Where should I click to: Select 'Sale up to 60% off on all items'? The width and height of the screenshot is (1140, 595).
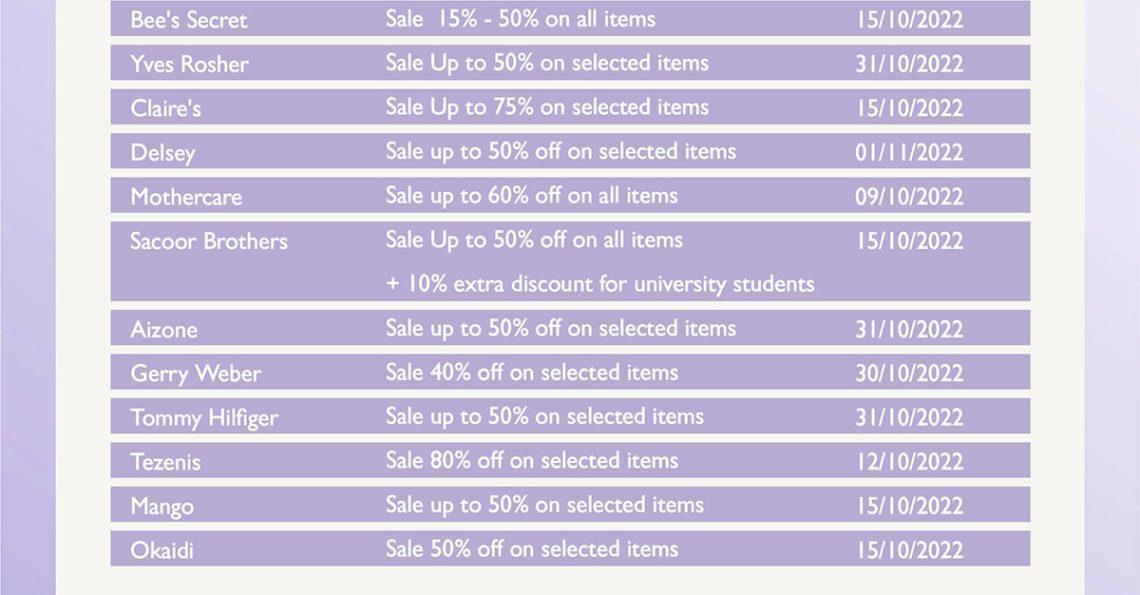pyautogui.click(x=531, y=196)
